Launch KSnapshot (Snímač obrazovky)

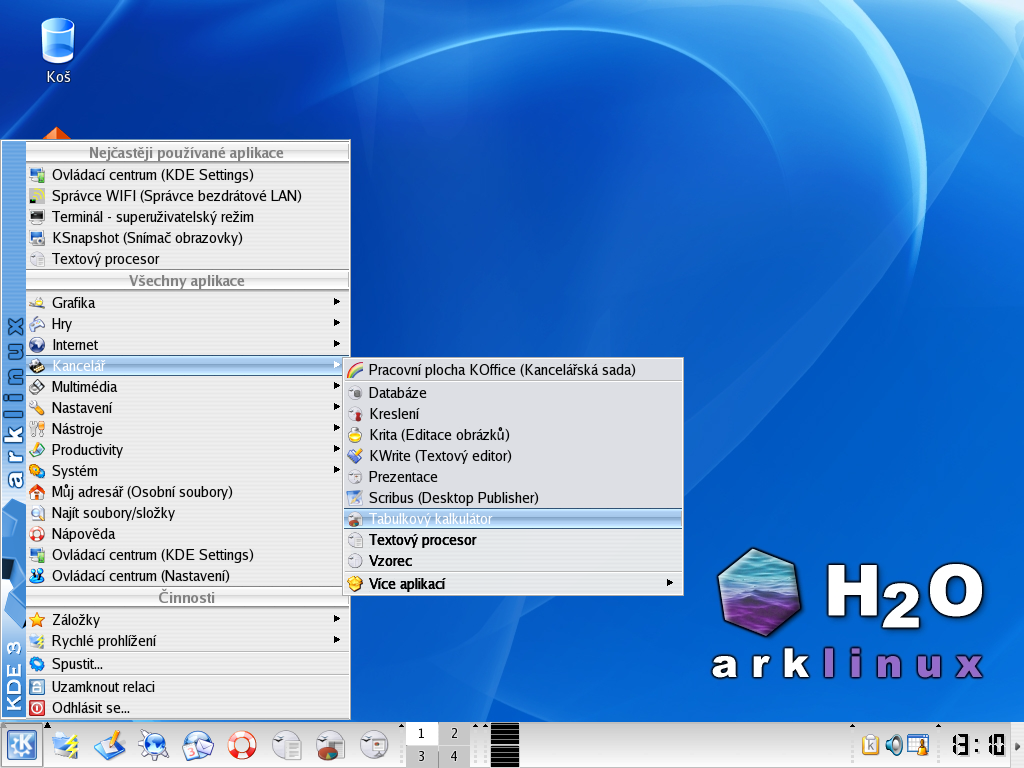(x=187, y=238)
